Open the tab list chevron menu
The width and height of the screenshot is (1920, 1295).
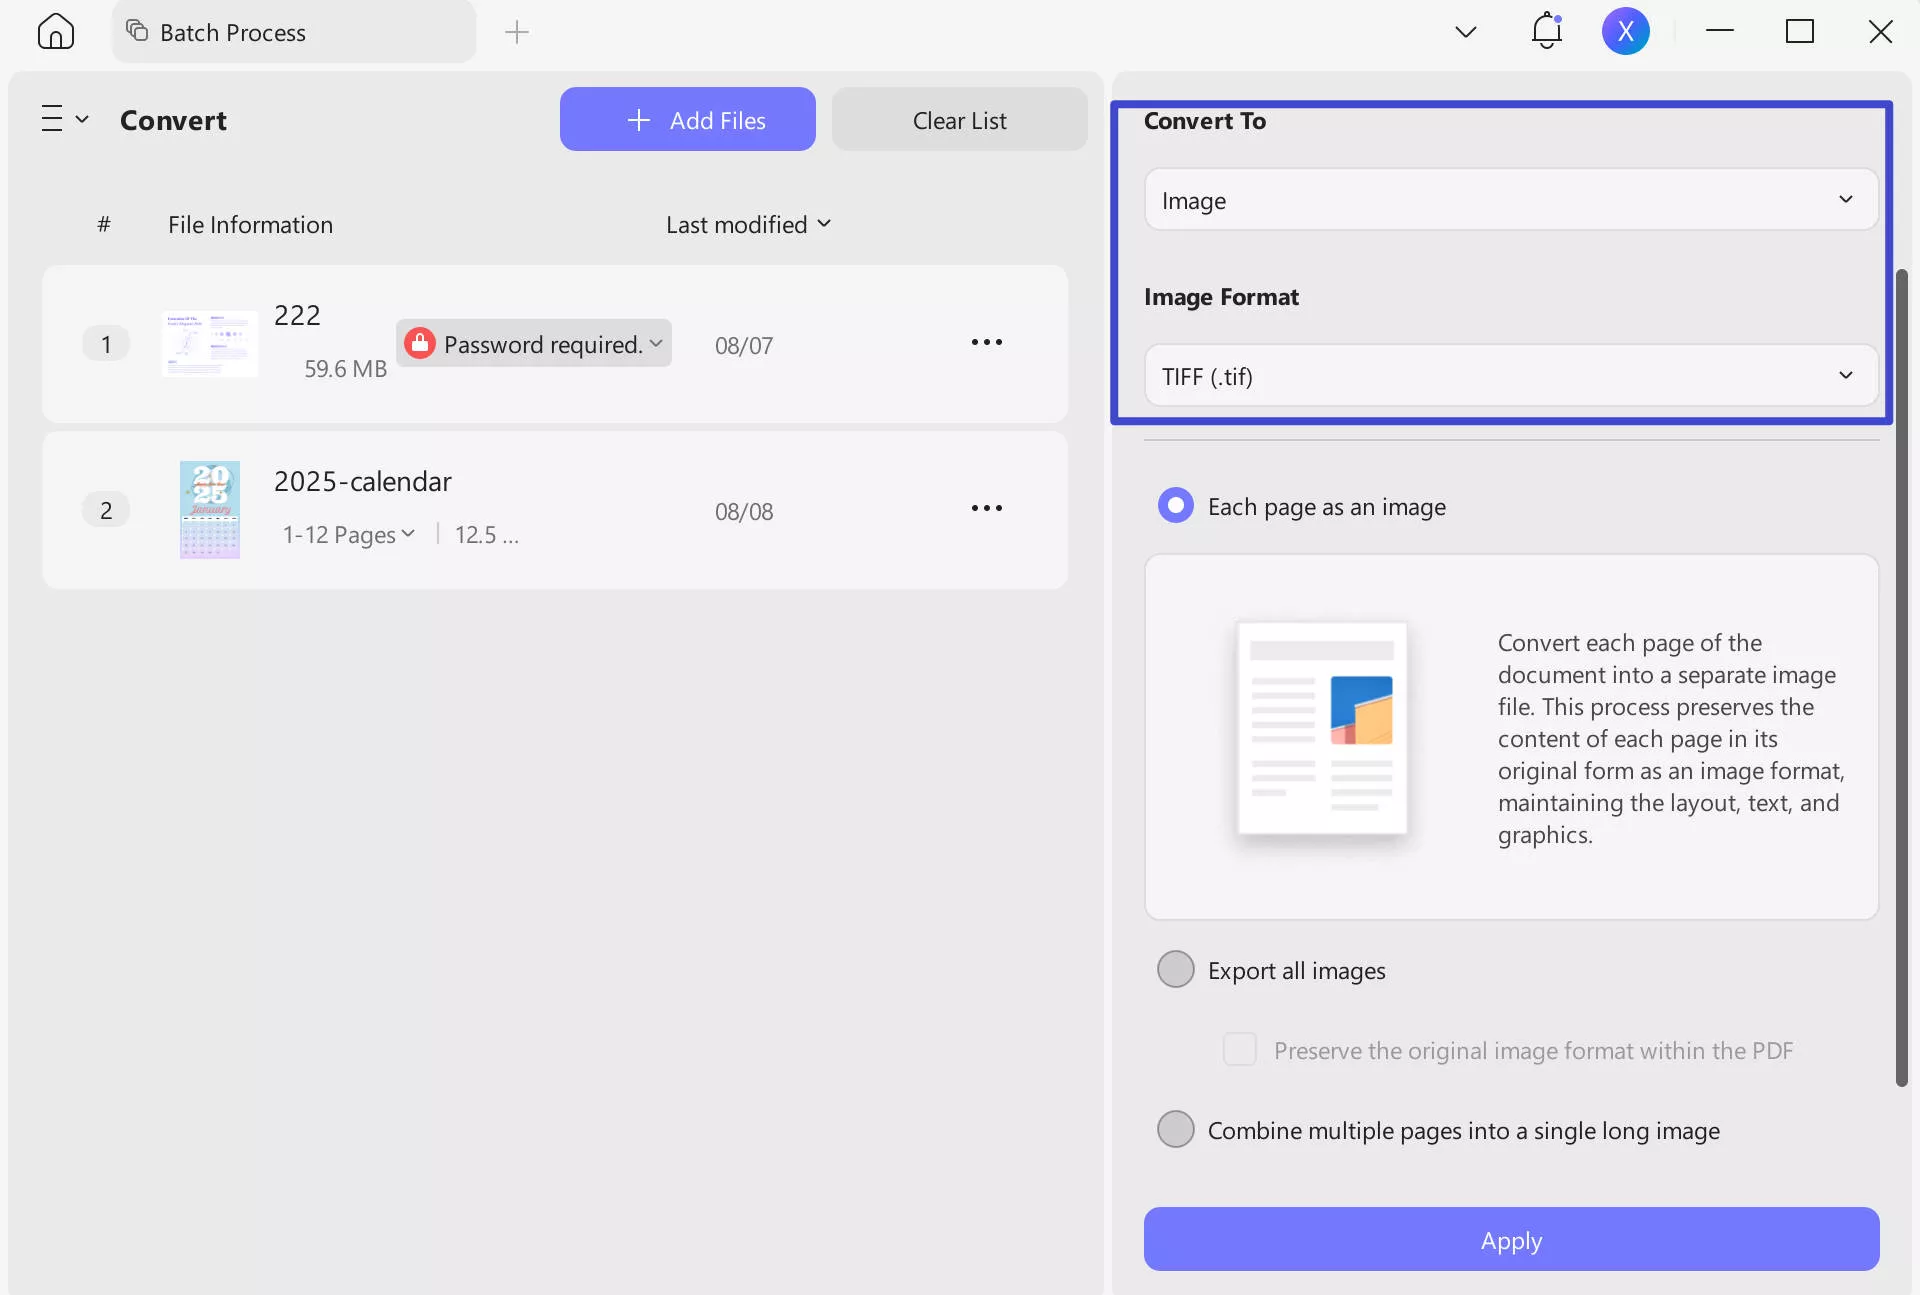click(x=1466, y=31)
